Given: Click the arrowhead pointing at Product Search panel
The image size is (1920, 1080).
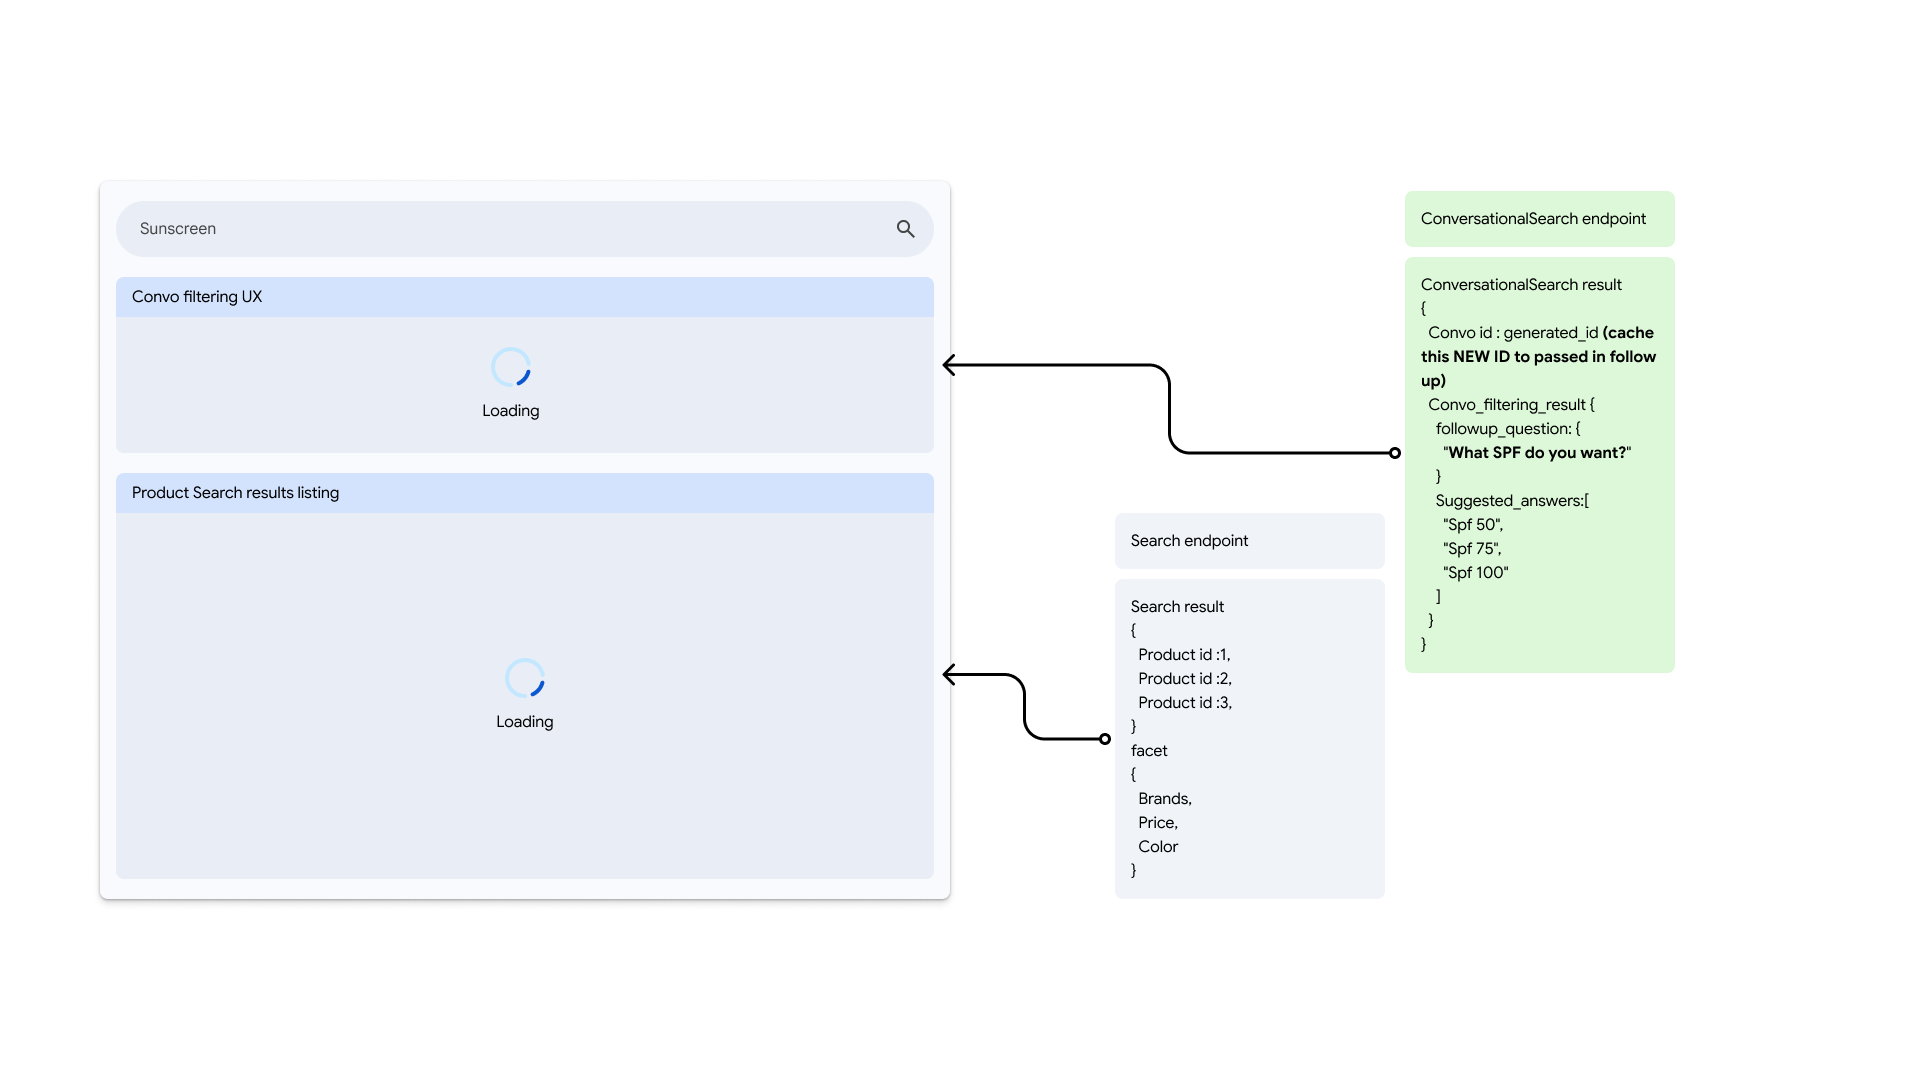Looking at the screenshot, I should click(x=950, y=676).
